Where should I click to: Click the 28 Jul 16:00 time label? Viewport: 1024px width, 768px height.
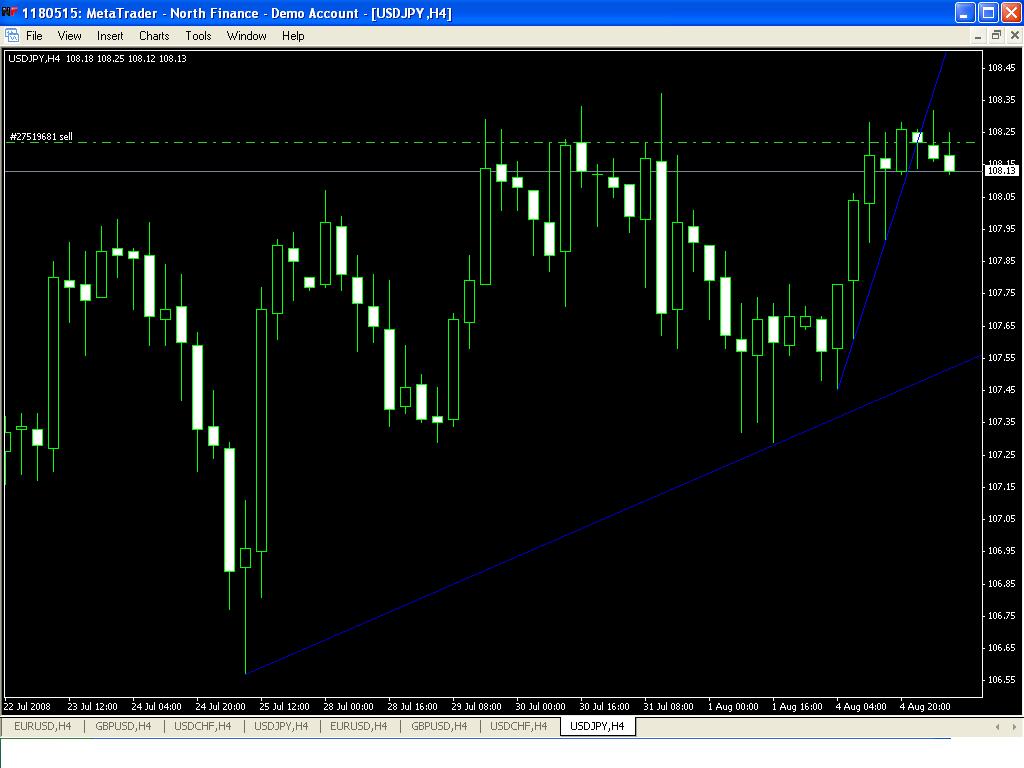(412, 706)
